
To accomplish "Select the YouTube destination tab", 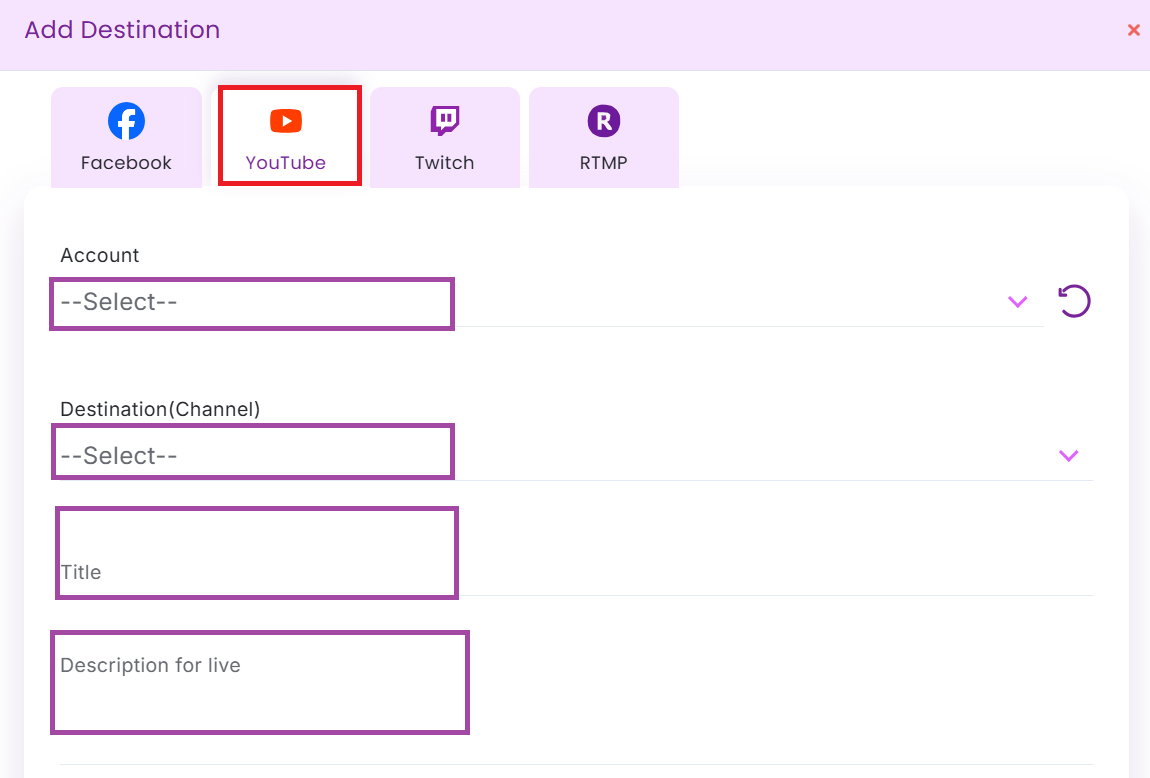I will pyautogui.click(x=286, y=137).
